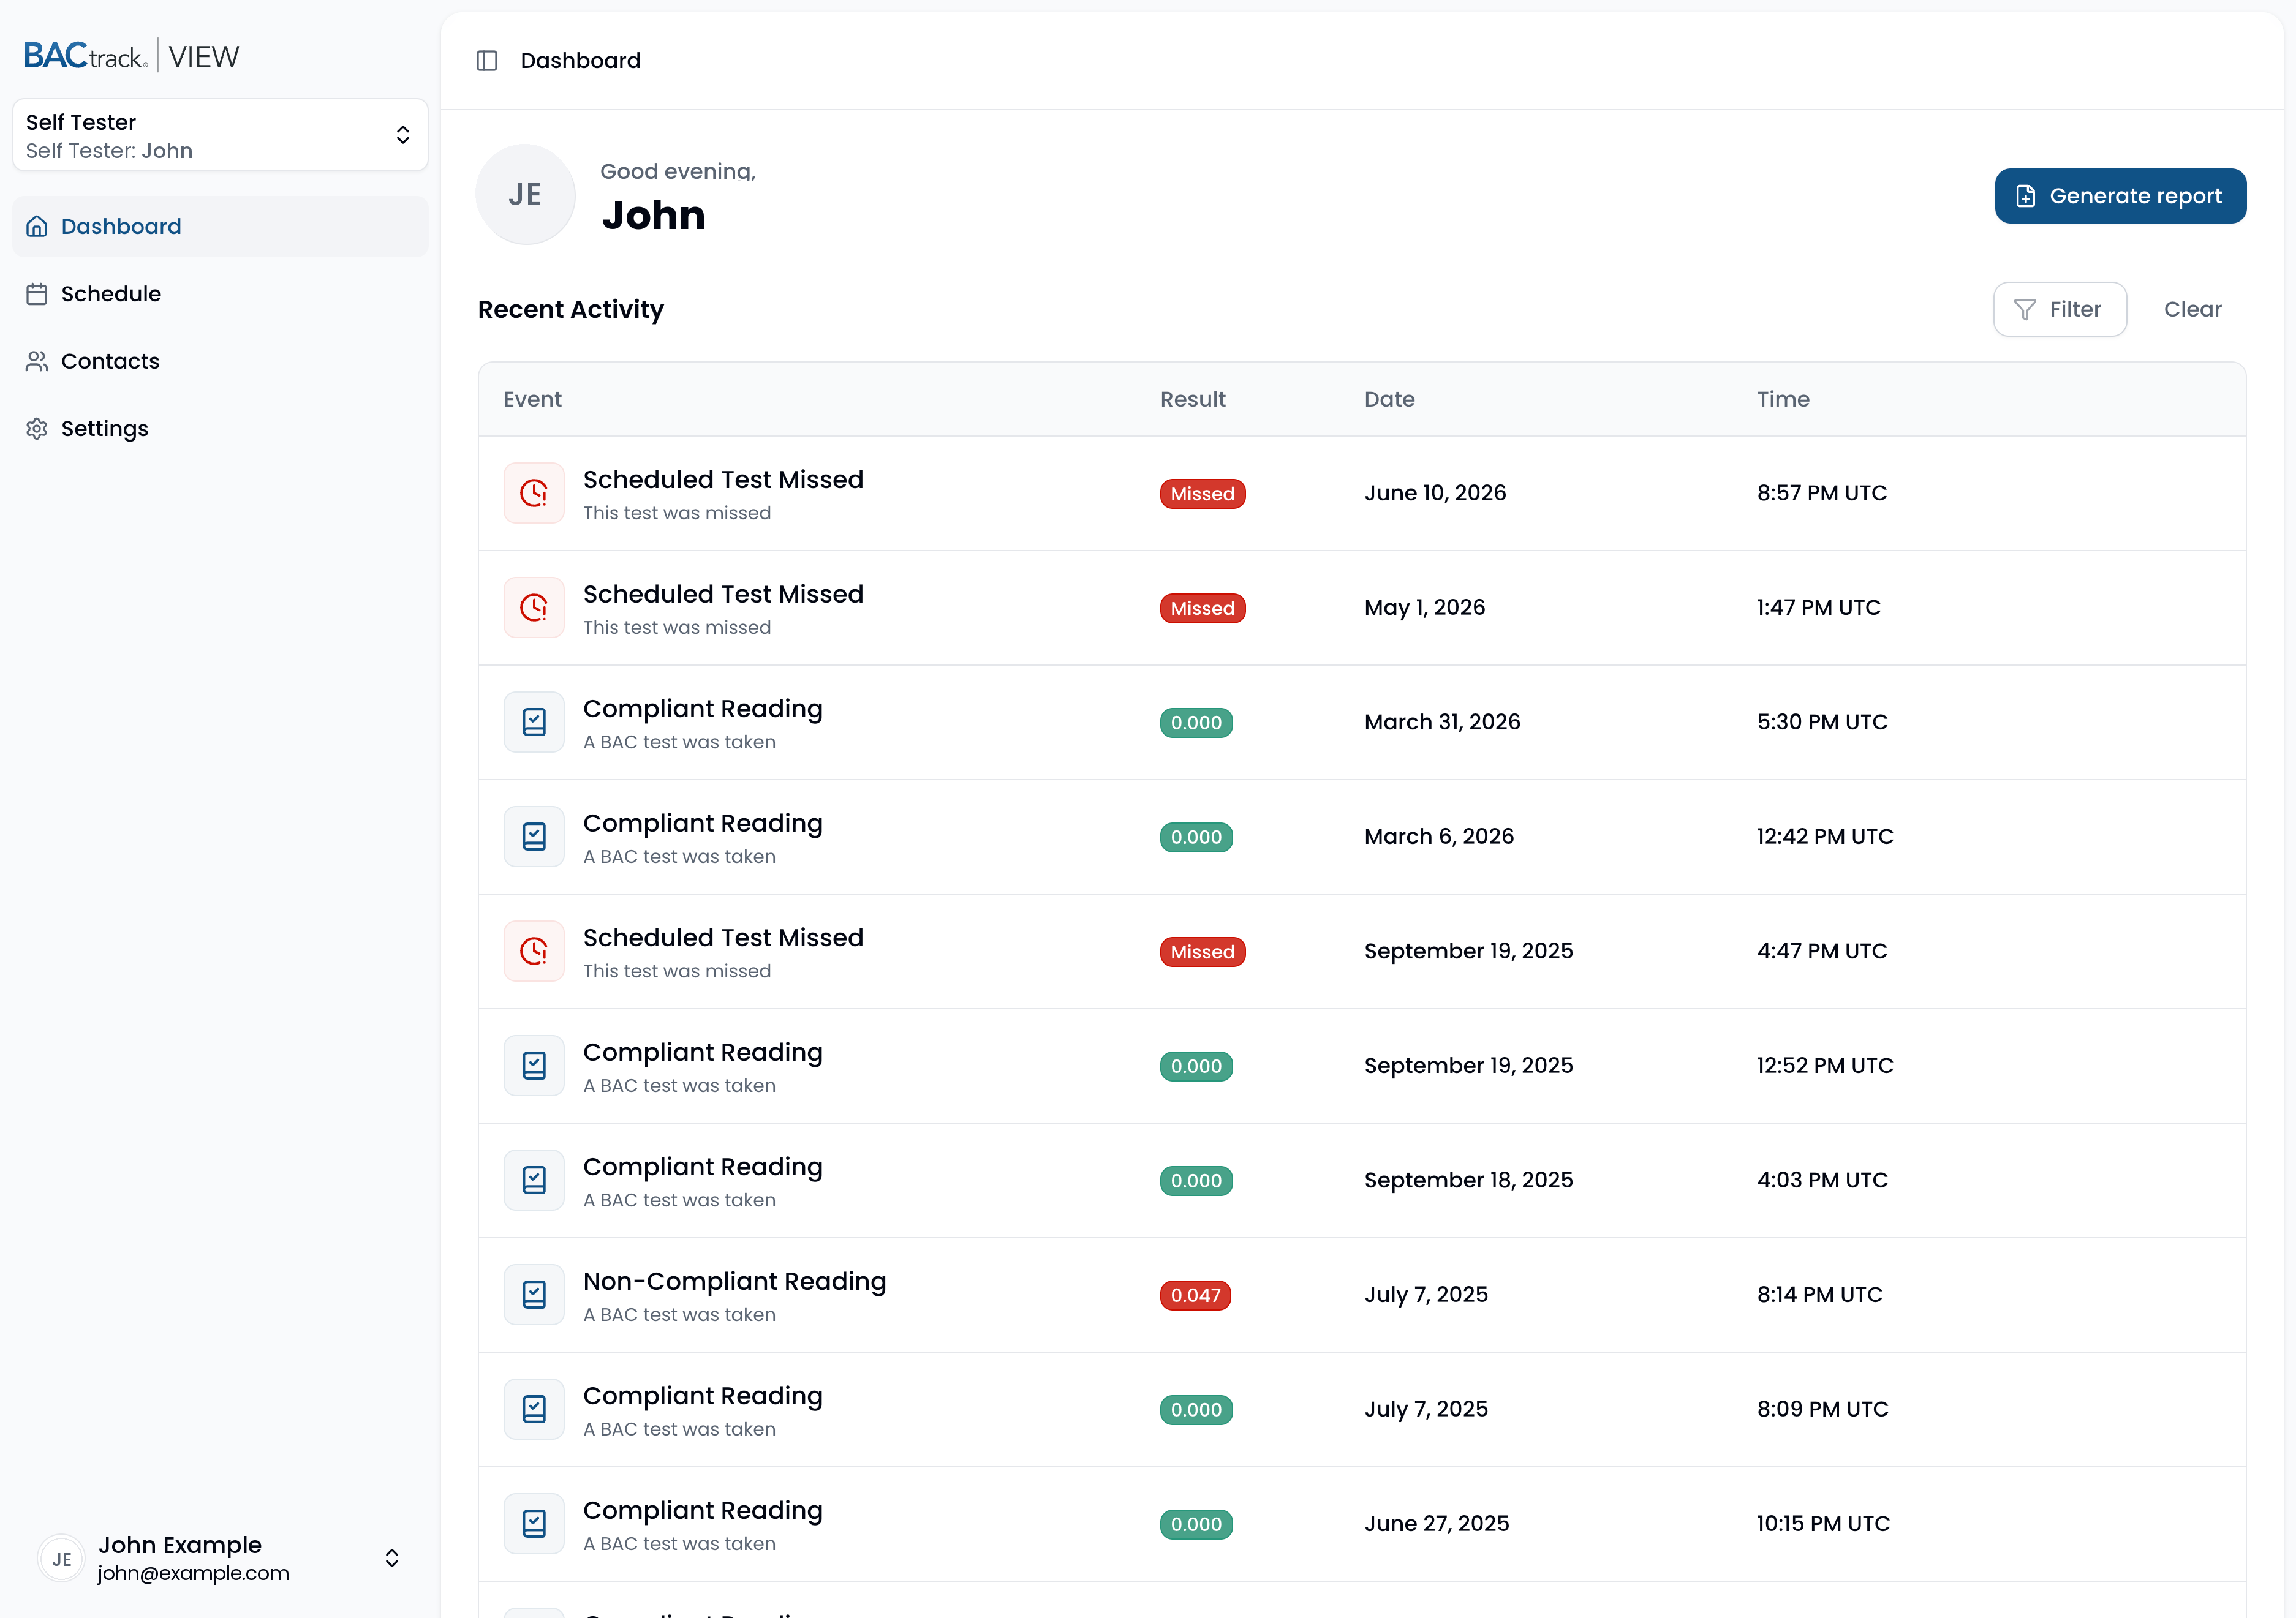
Task: Click missed-test icon for June 10, 2026
Action: tap(534, 493)
